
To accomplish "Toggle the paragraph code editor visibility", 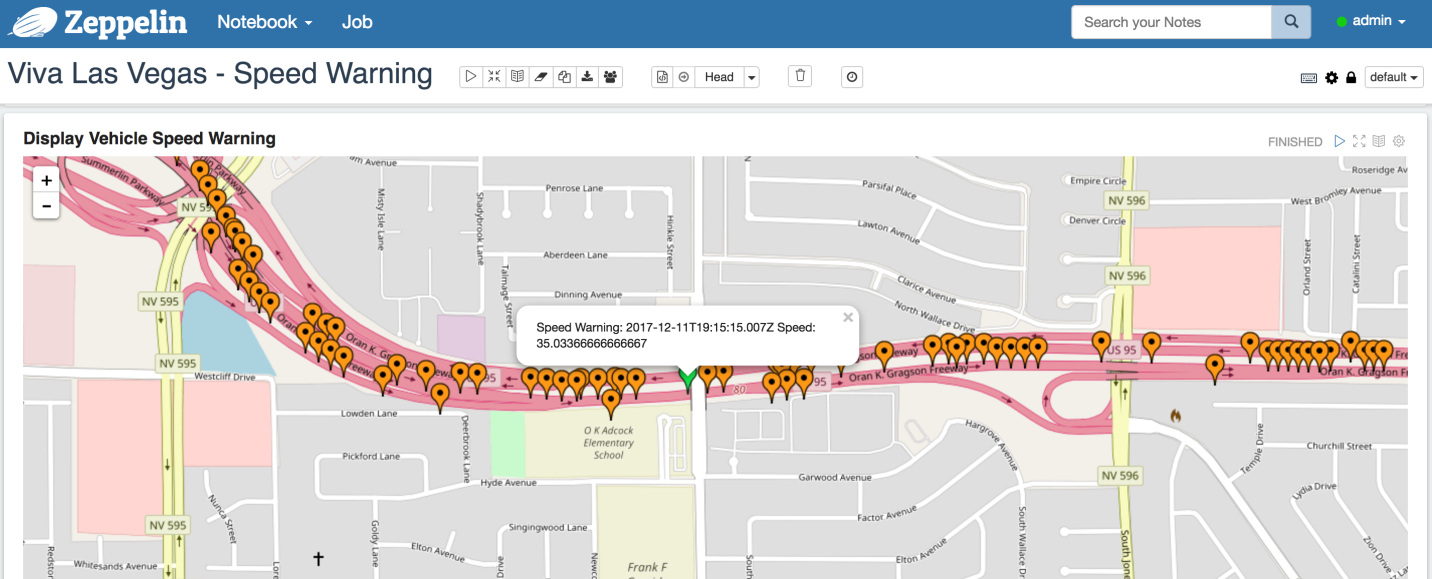I will [1379, 141].
